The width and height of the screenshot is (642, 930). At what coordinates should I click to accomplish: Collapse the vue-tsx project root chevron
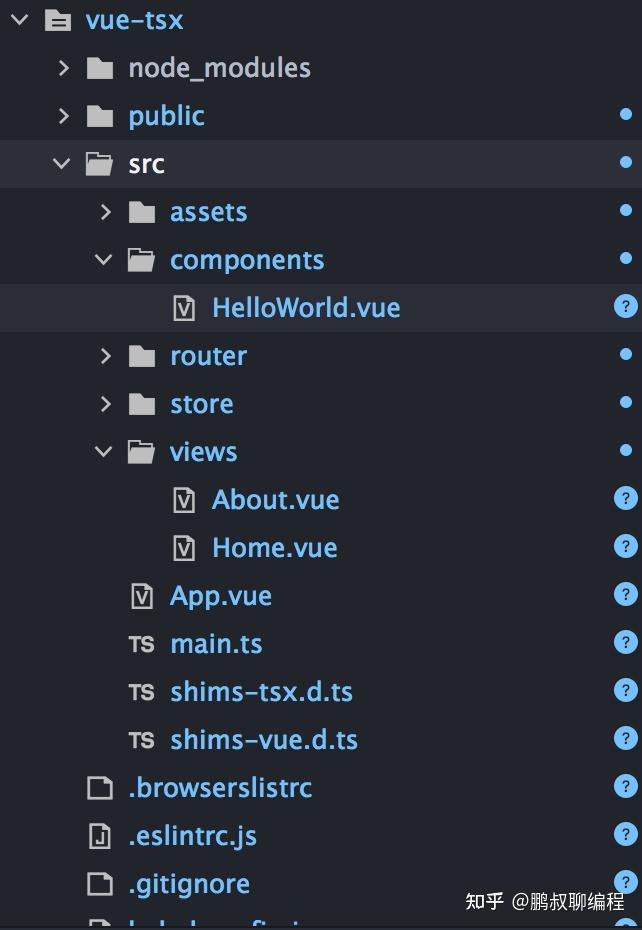pyautogui.click(x=20, y=20)
